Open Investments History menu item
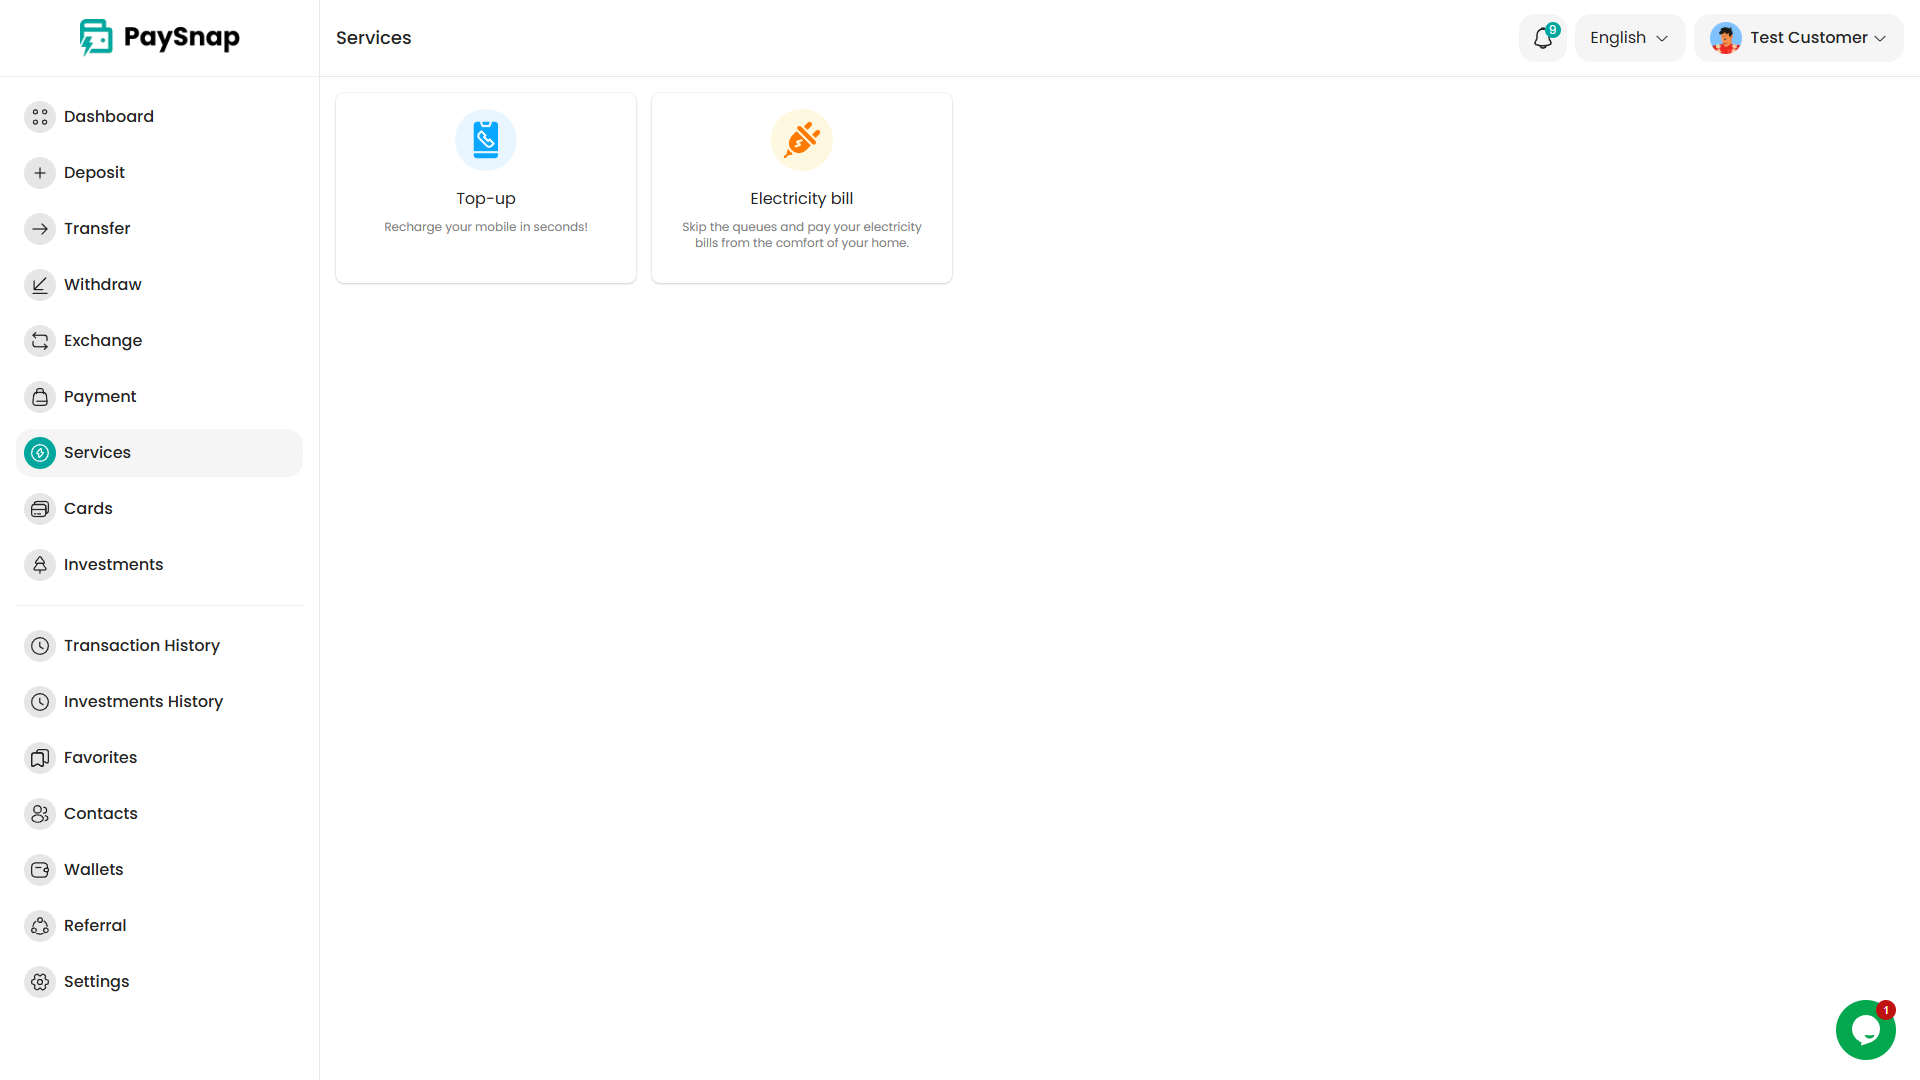This screenshot has height=1080, width=1920. (x=143, y=702)
